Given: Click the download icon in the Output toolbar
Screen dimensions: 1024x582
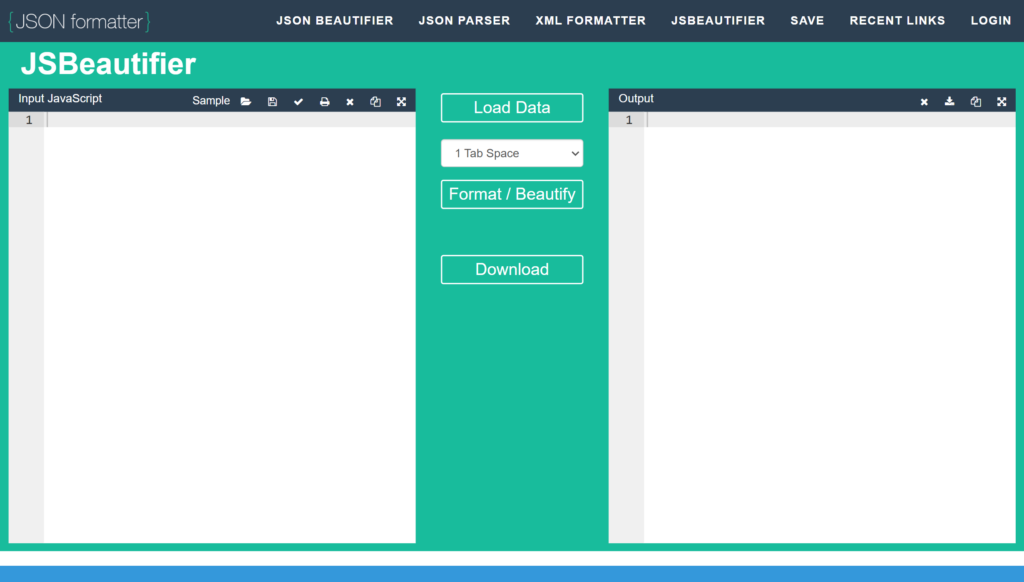Looking at the screenshot, I should point(950,101).
